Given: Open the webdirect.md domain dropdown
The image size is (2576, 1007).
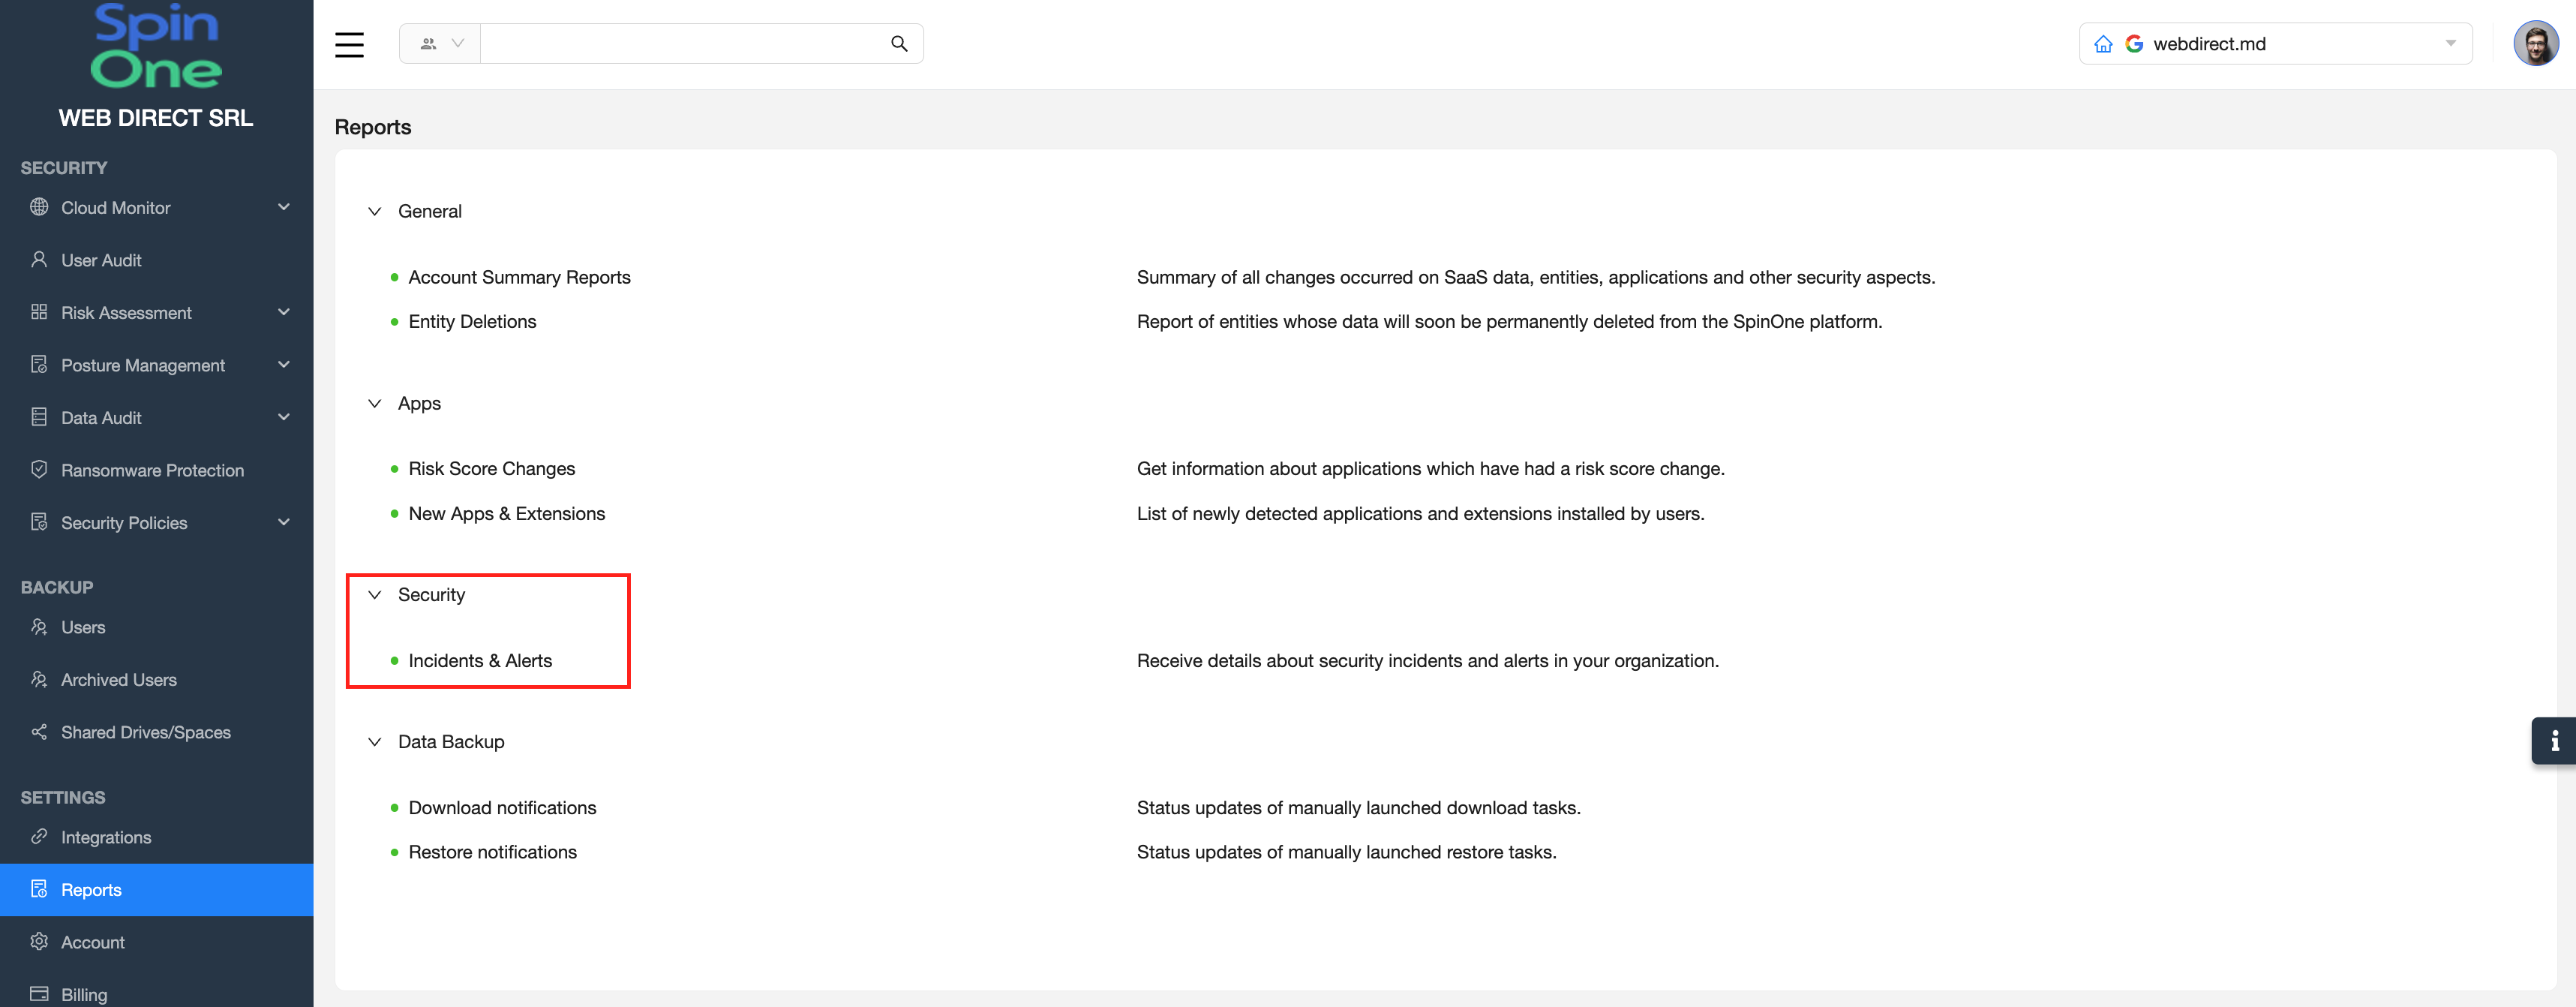Looking at the screenshot, I should pyautogui.click(x=2450, y=44).
